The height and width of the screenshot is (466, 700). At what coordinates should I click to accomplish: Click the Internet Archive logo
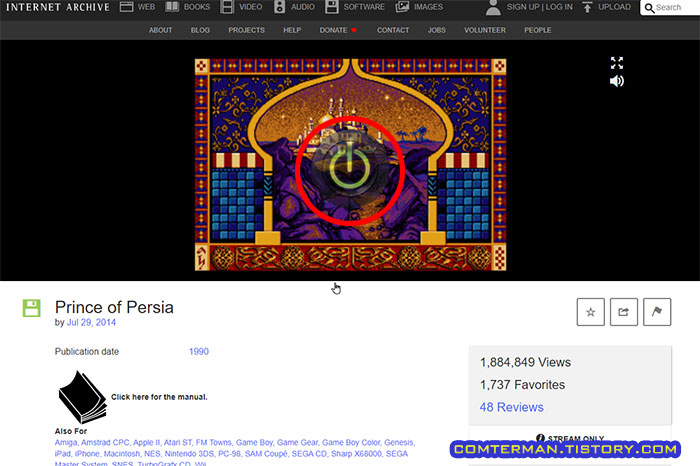tap(58, 7)
